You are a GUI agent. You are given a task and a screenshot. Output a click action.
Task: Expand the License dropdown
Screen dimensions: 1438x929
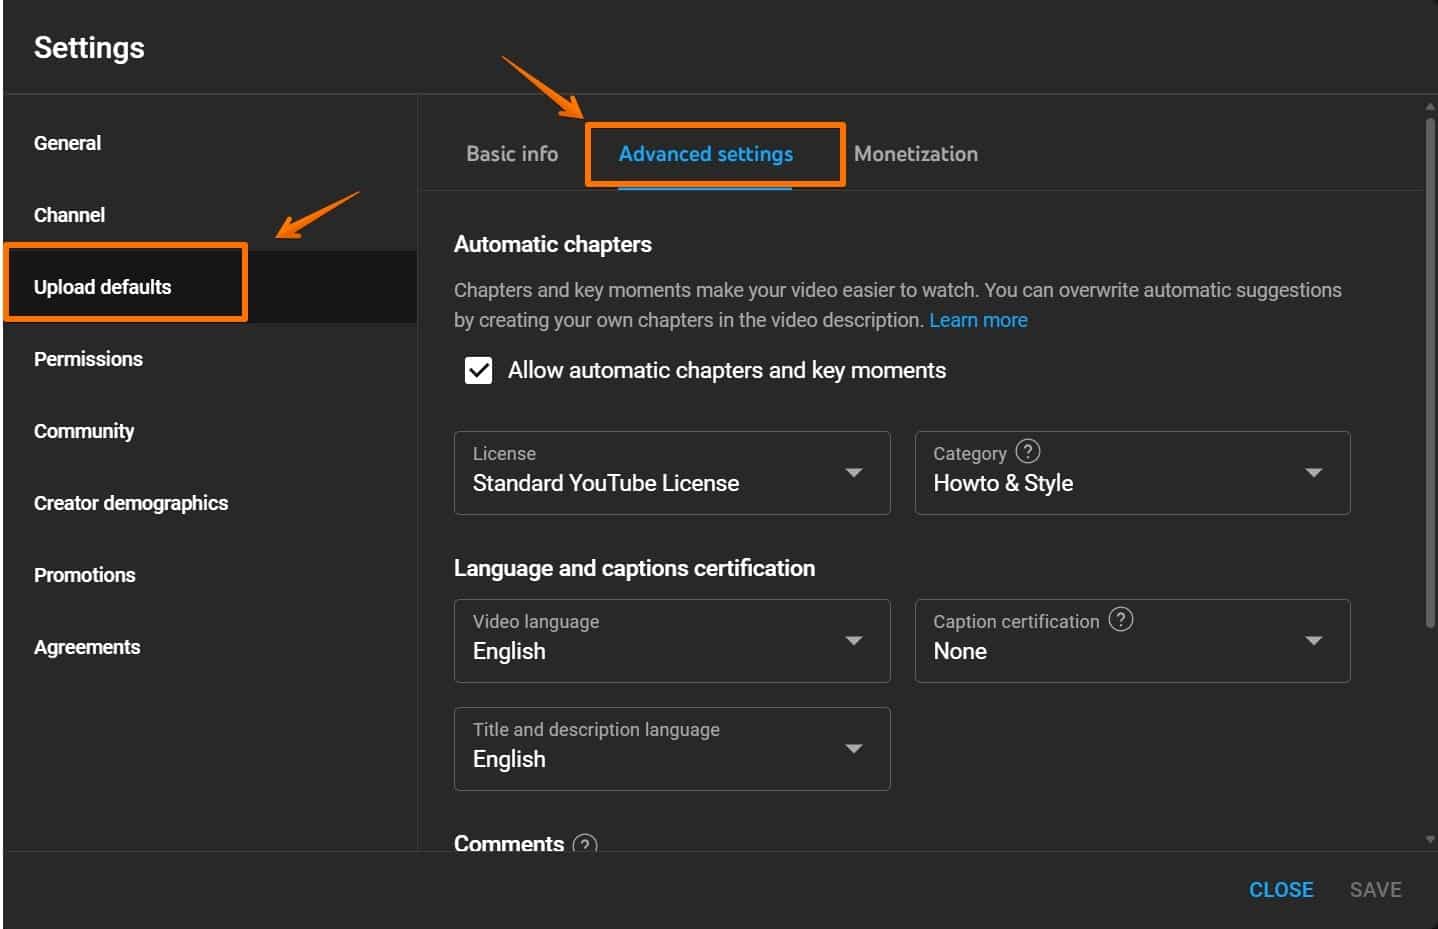click(672, 473)
